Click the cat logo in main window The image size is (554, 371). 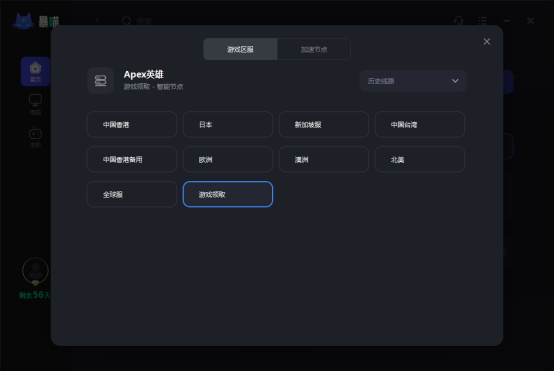click(x=23, y=21)
